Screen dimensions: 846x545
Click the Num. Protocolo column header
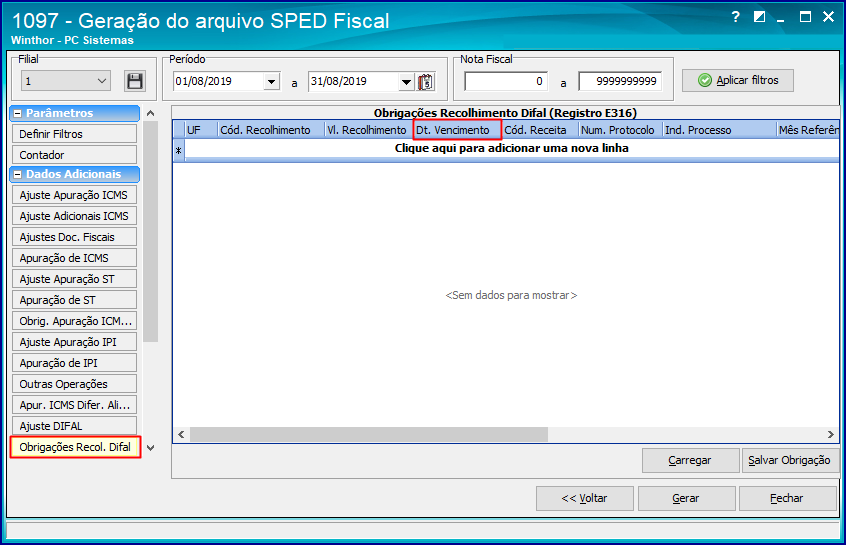[621, 130]
